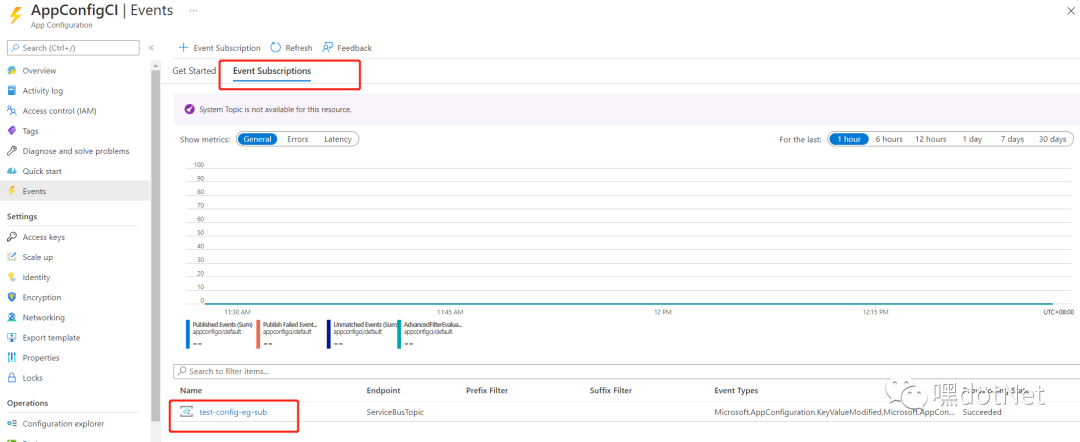Click the AppConfigCI lightning bolt icon
Screen dimensions: 1080x442
(14, 14)
